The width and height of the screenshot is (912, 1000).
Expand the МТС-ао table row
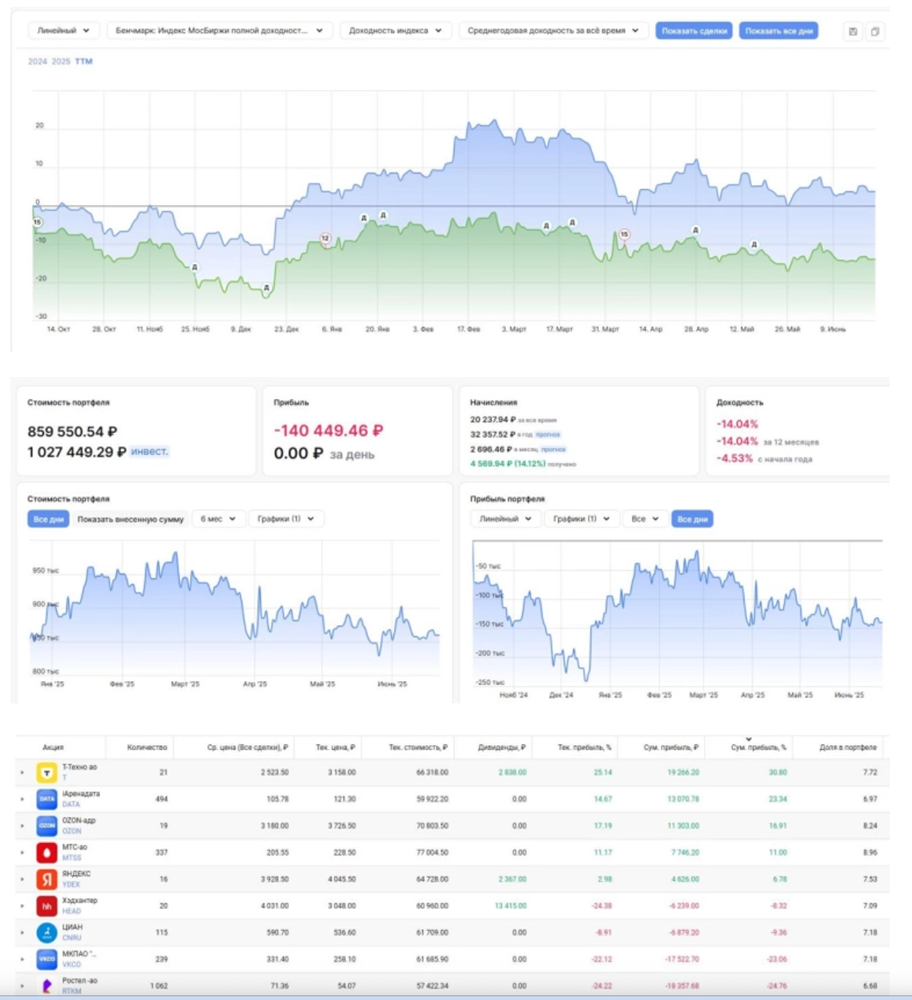(22, 853)
